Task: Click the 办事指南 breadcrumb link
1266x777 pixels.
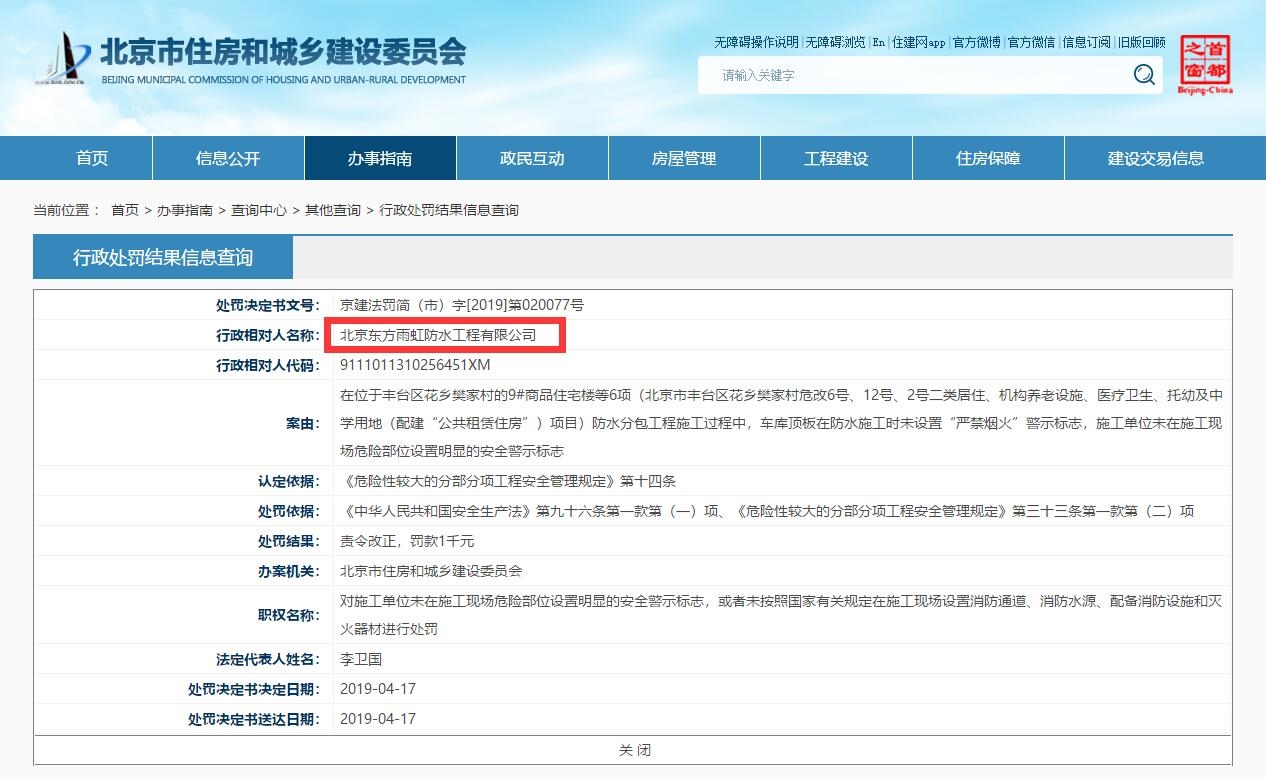Action: (x=185, y=210)
